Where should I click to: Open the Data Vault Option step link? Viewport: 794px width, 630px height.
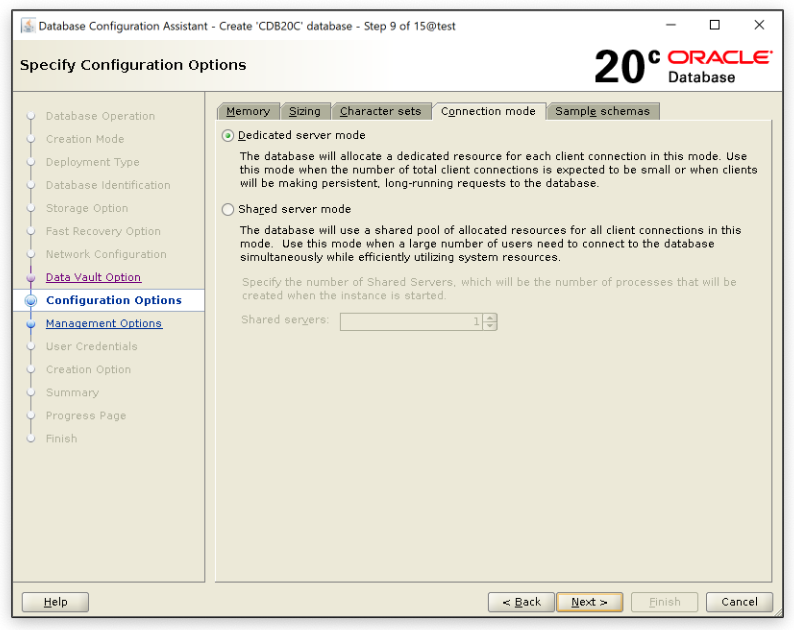94,278
